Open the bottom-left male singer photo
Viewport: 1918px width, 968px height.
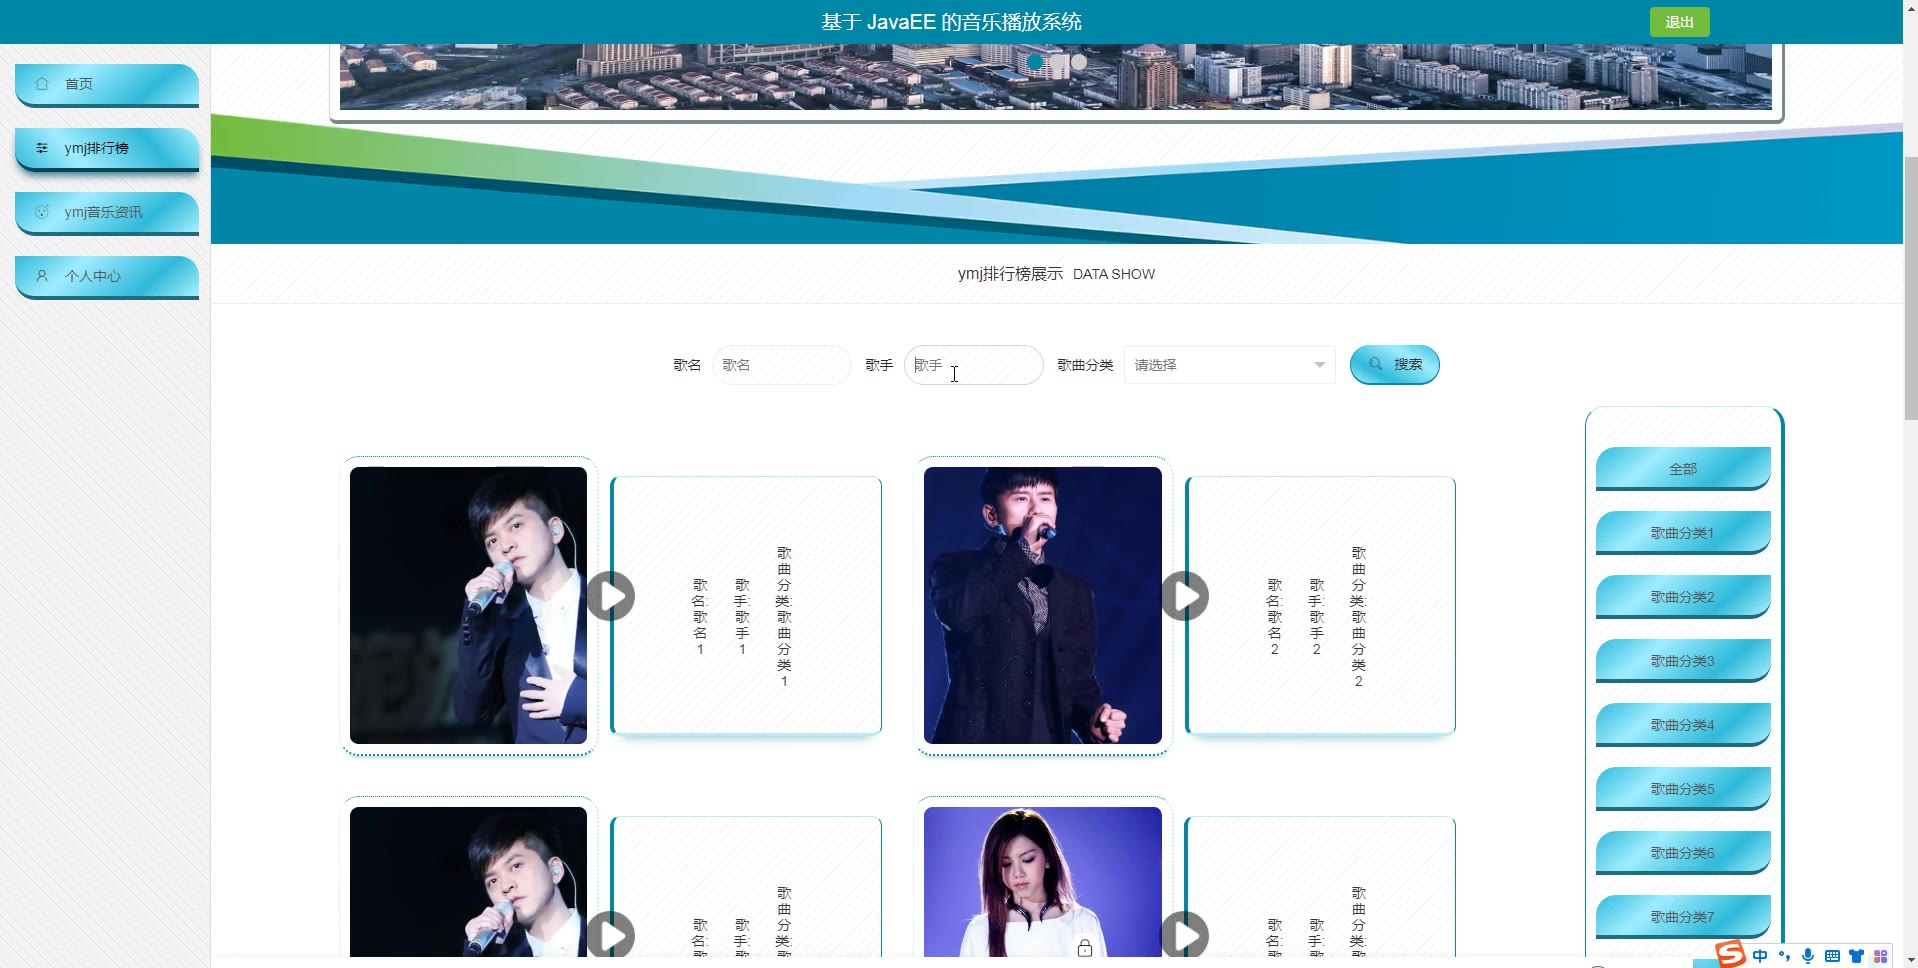468,882
